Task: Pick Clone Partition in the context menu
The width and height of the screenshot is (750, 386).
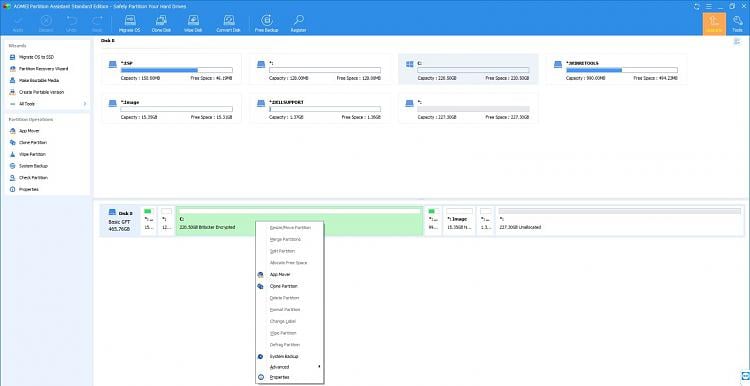Action: (x=290, y=286)
